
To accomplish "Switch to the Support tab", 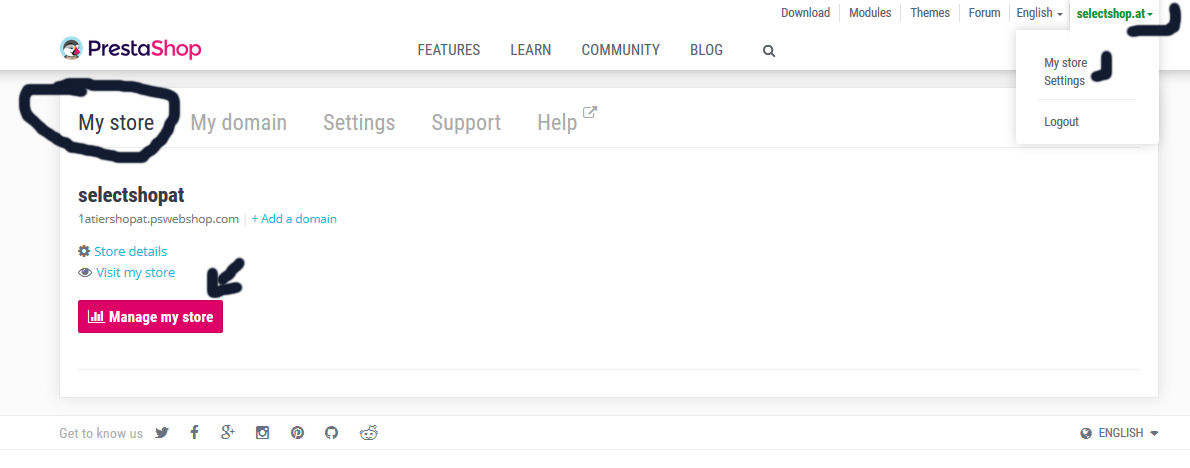I will (x=466, y=122).
